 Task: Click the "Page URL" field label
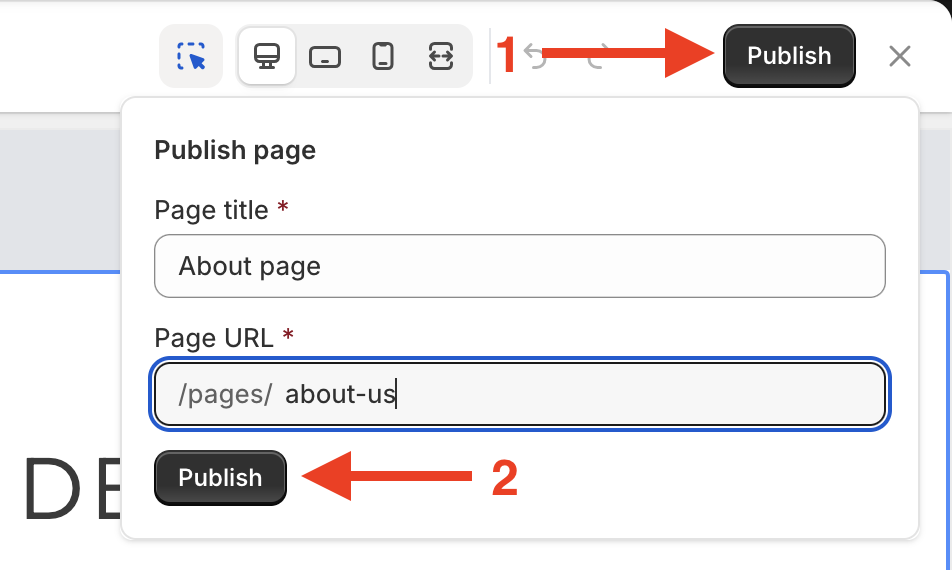213,338
